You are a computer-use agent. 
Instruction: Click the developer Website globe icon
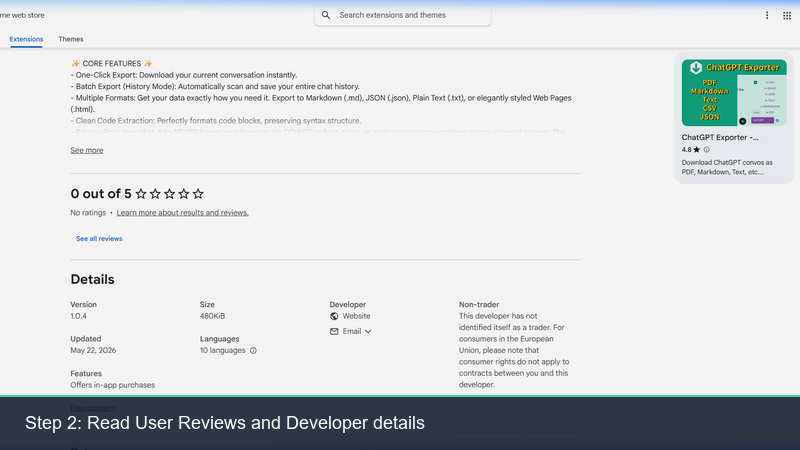(x=334, y=316)
